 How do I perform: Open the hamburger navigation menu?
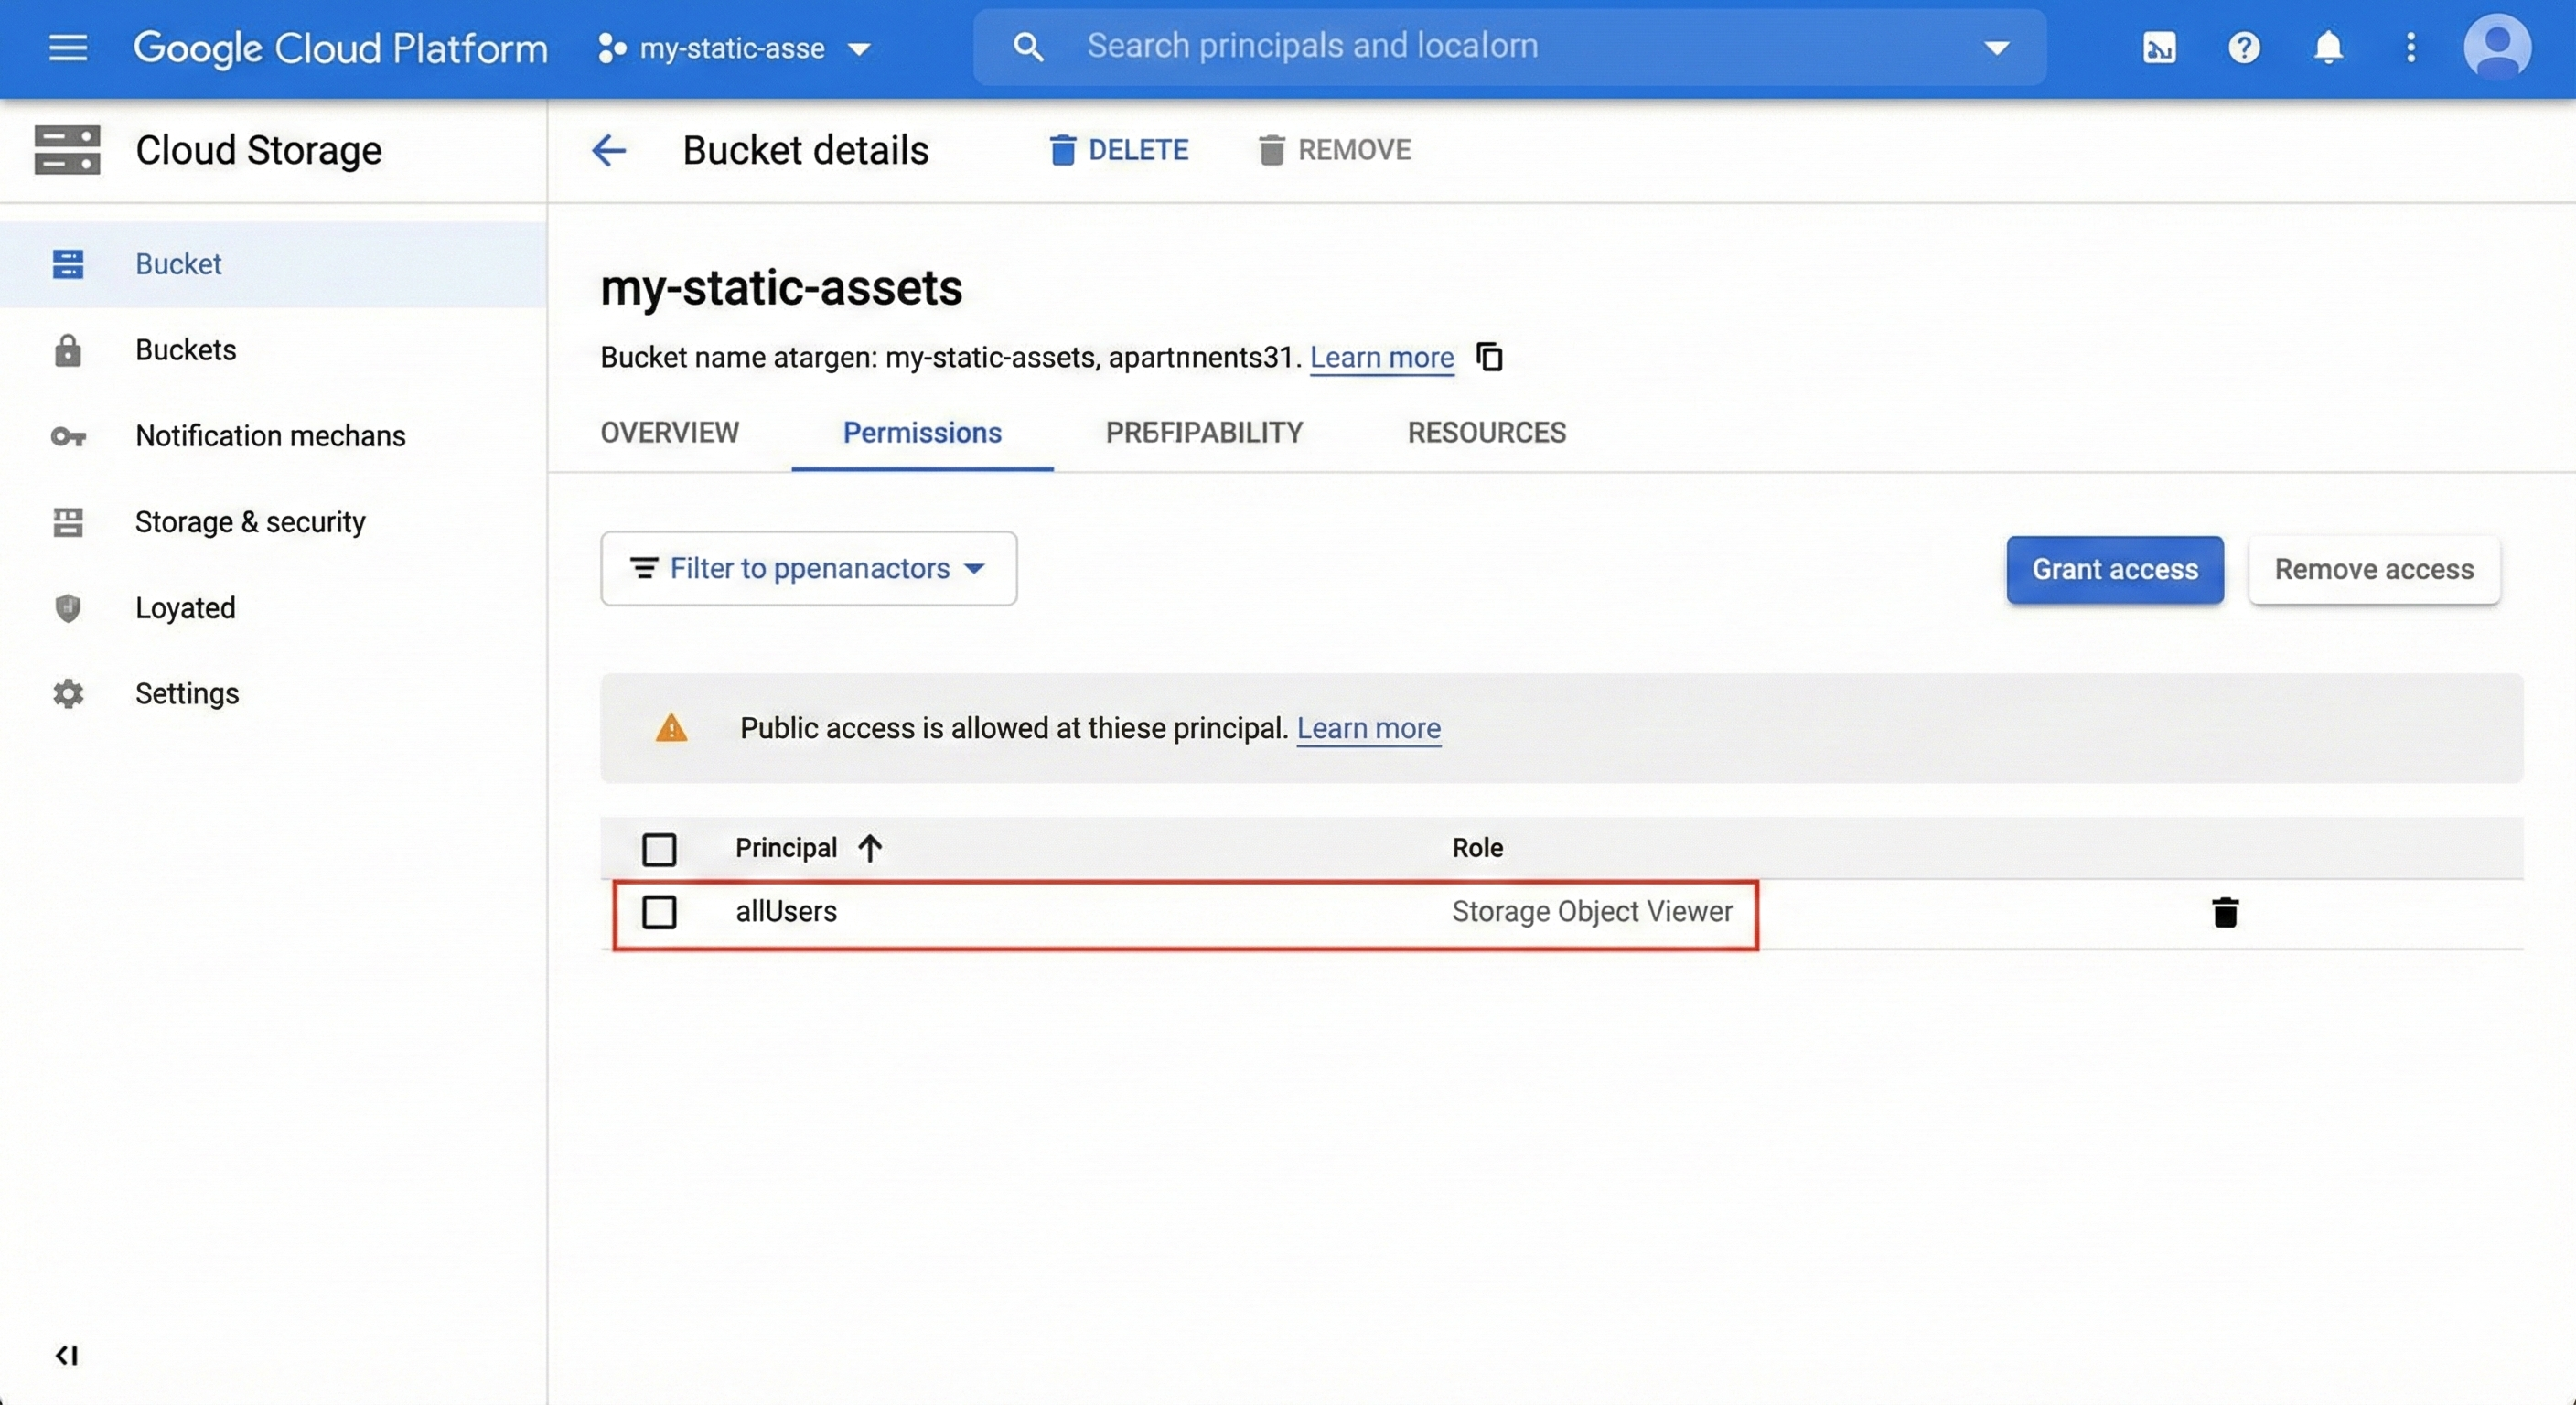(x=68, y=47)
